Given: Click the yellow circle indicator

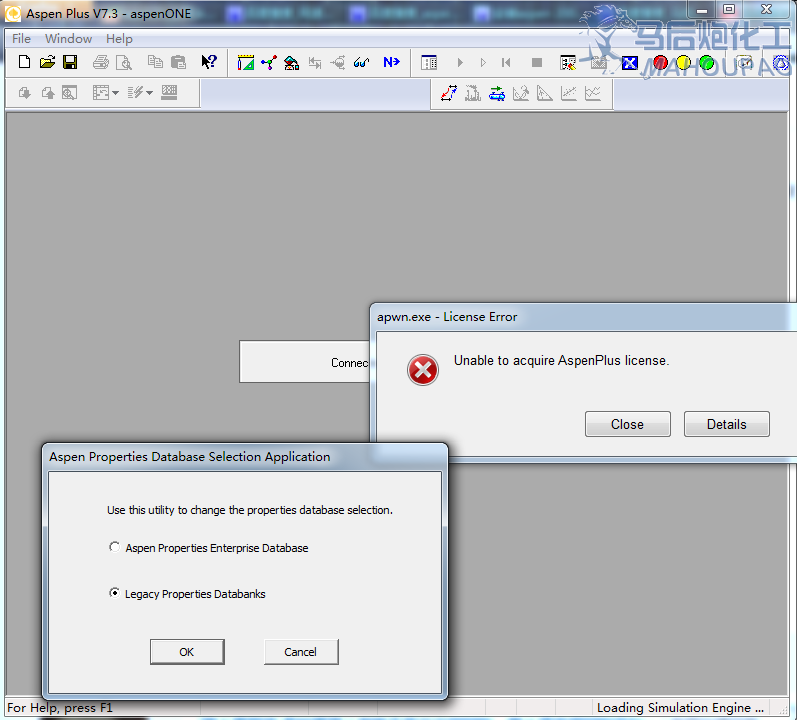Looking at the screenshot, I should 683,63.
